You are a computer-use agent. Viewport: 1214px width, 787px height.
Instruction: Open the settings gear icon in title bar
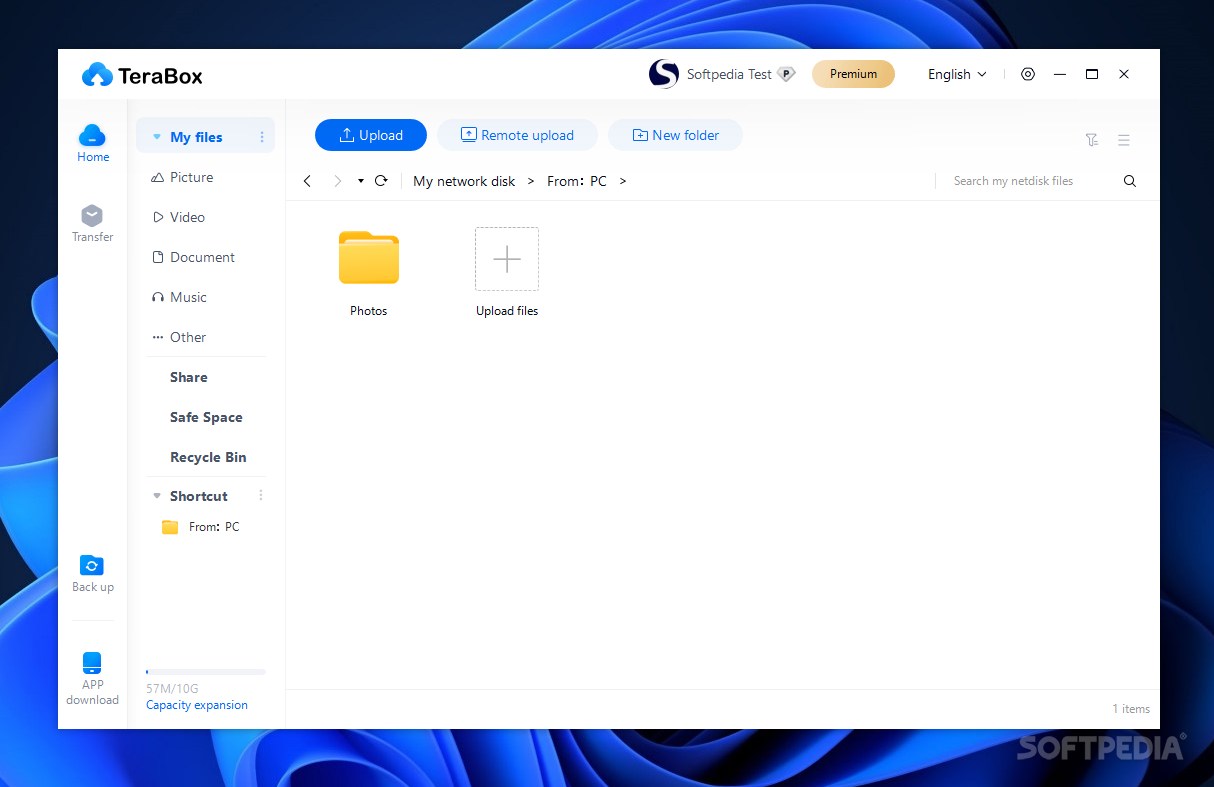(x=1028, y=74)
